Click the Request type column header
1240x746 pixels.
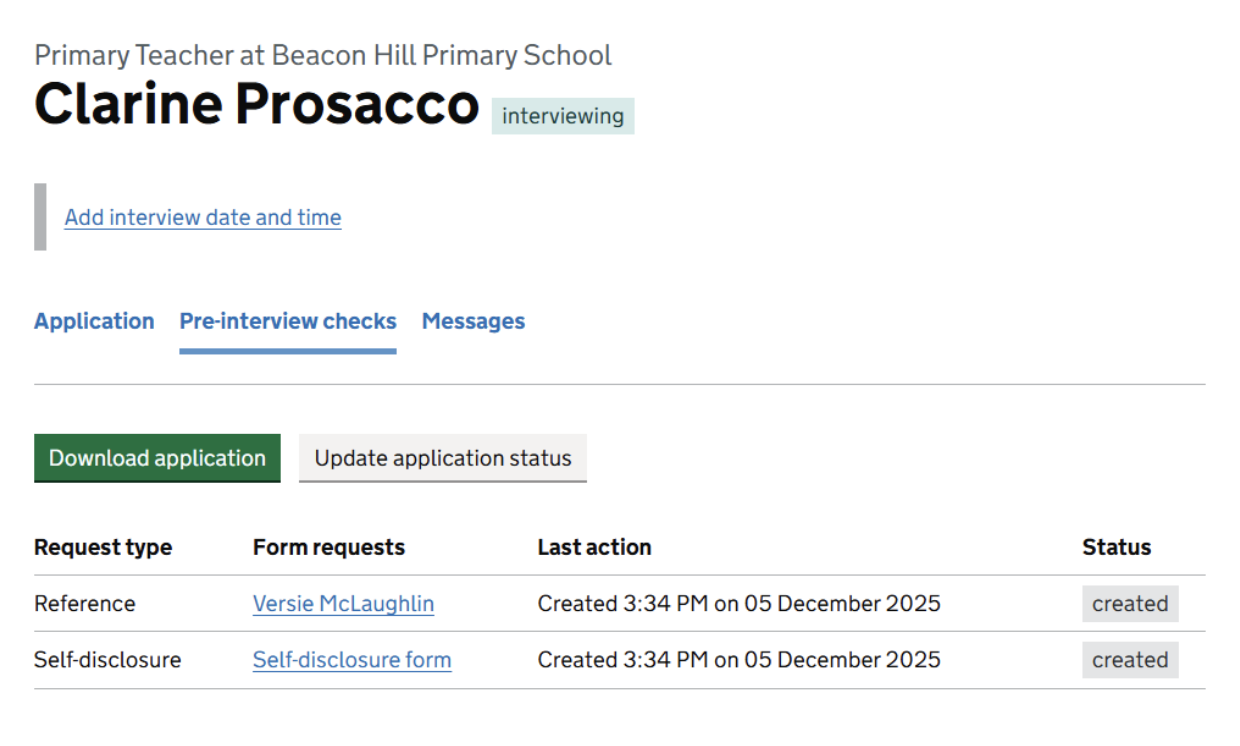pyautogui.click(x=103, y=548)
